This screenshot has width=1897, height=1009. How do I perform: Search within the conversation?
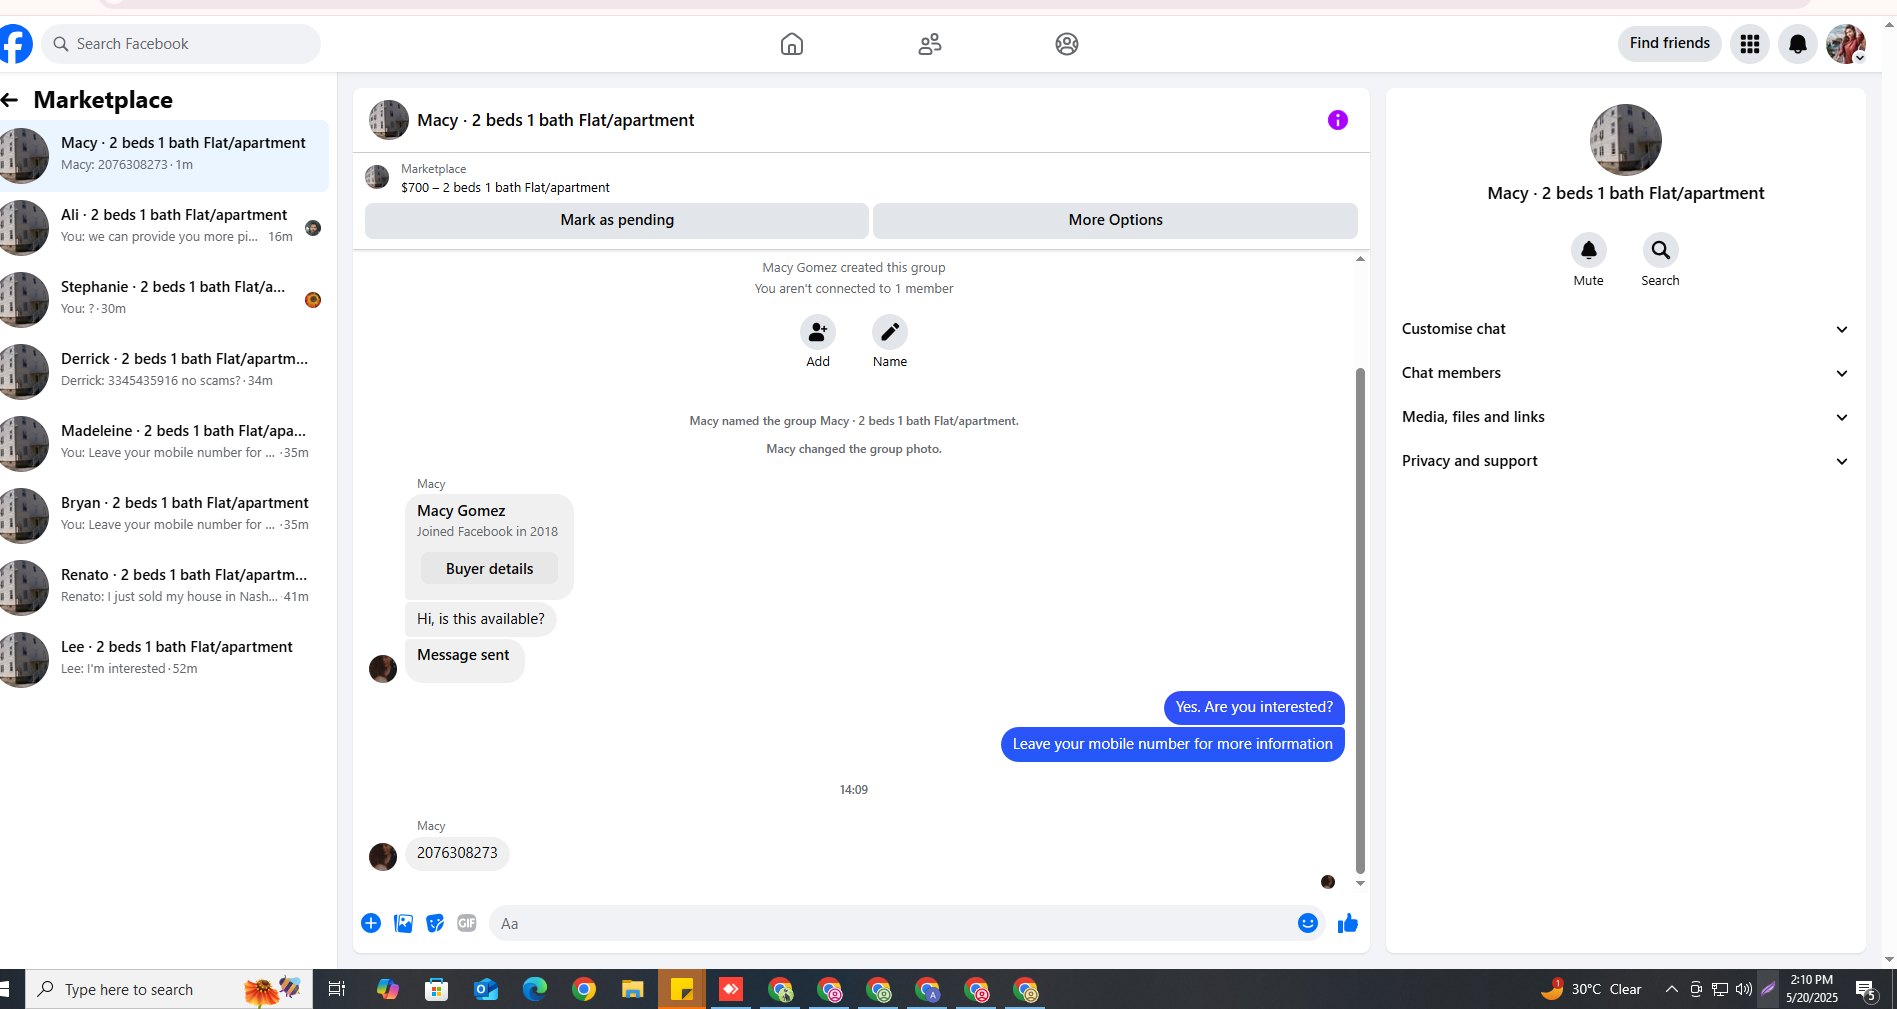[x=1661, y=250]
